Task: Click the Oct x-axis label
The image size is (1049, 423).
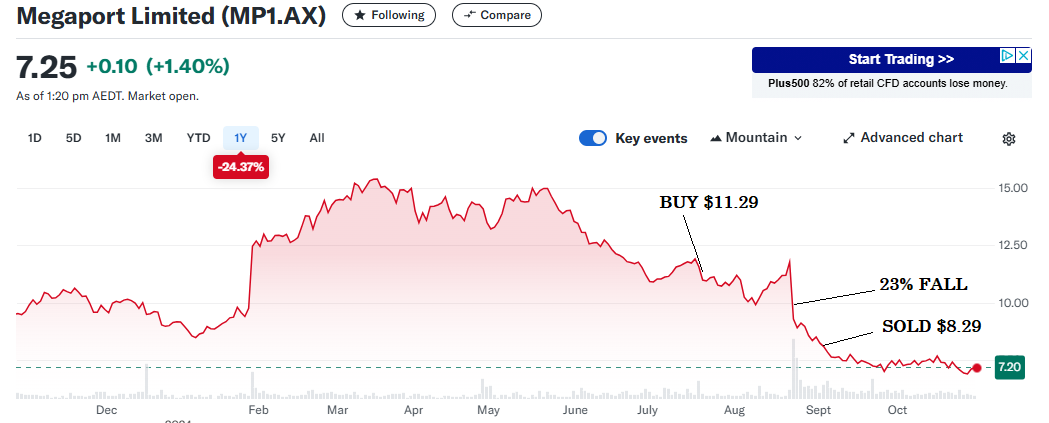Action: point(897,410)
